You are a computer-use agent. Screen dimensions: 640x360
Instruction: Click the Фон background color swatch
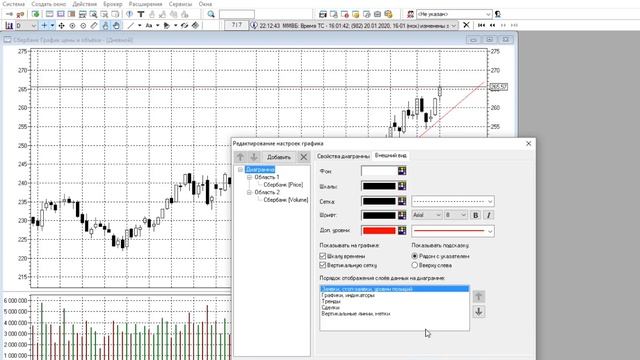pos(379,171)
